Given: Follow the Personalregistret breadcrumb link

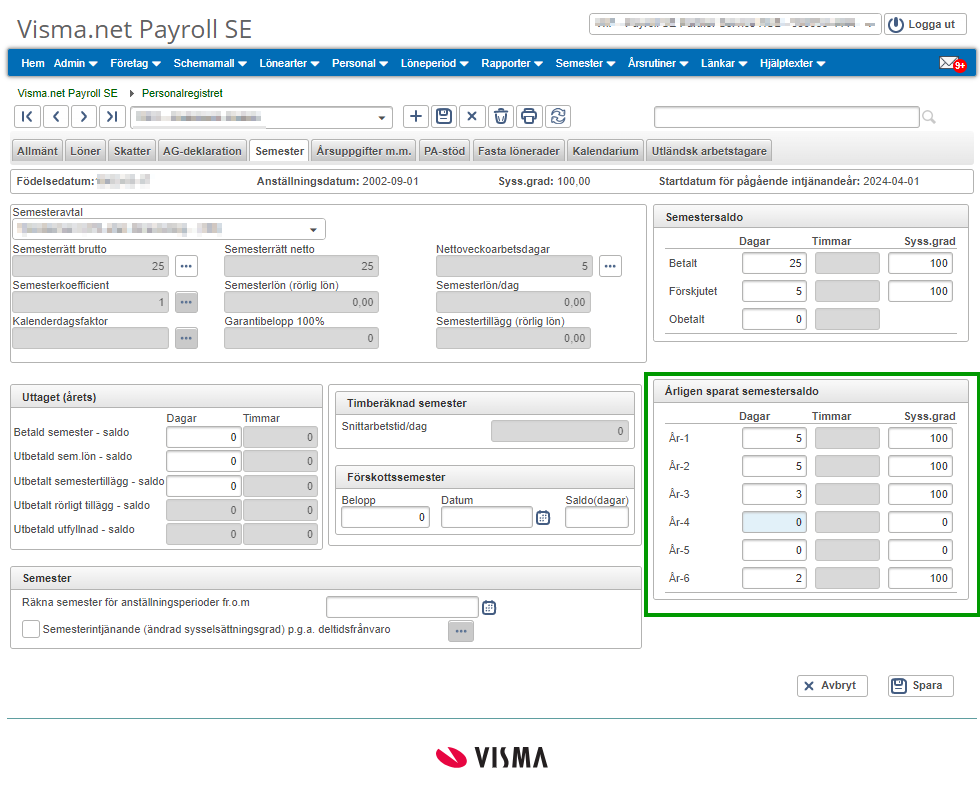Looking at the screenshot, I should (x=182, y=93).
